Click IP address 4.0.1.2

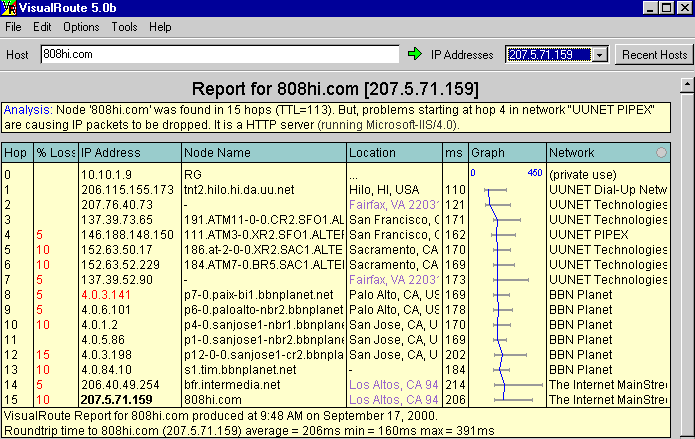tap(100, 325)
